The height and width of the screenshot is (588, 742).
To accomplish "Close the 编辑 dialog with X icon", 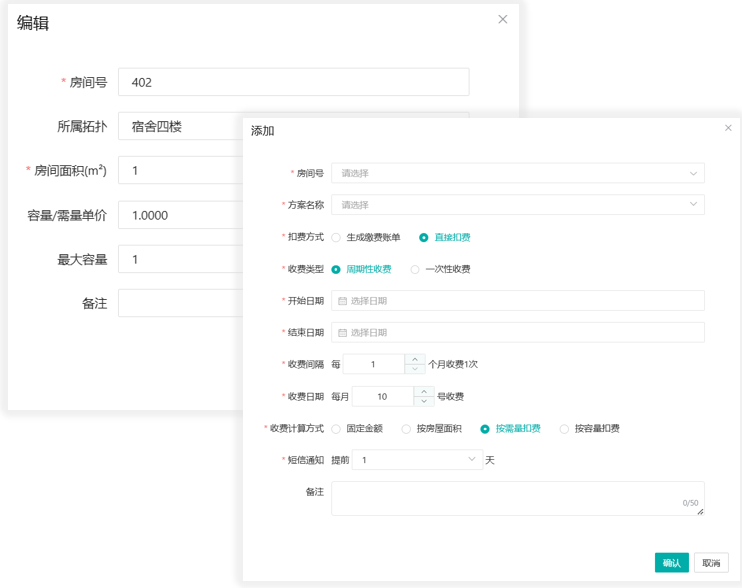I will (x=503, y=19).
